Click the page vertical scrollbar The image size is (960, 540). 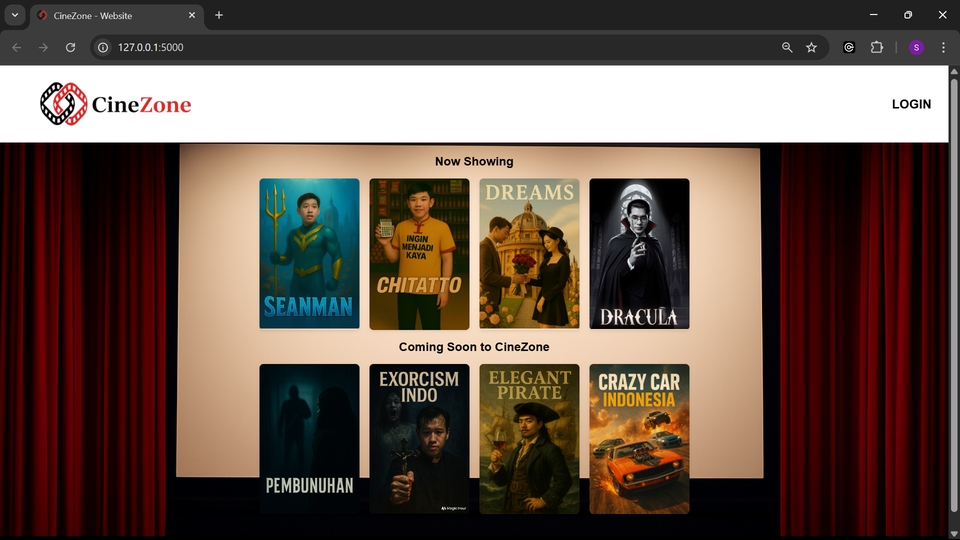pyautogui.click(x=954, y=300)
